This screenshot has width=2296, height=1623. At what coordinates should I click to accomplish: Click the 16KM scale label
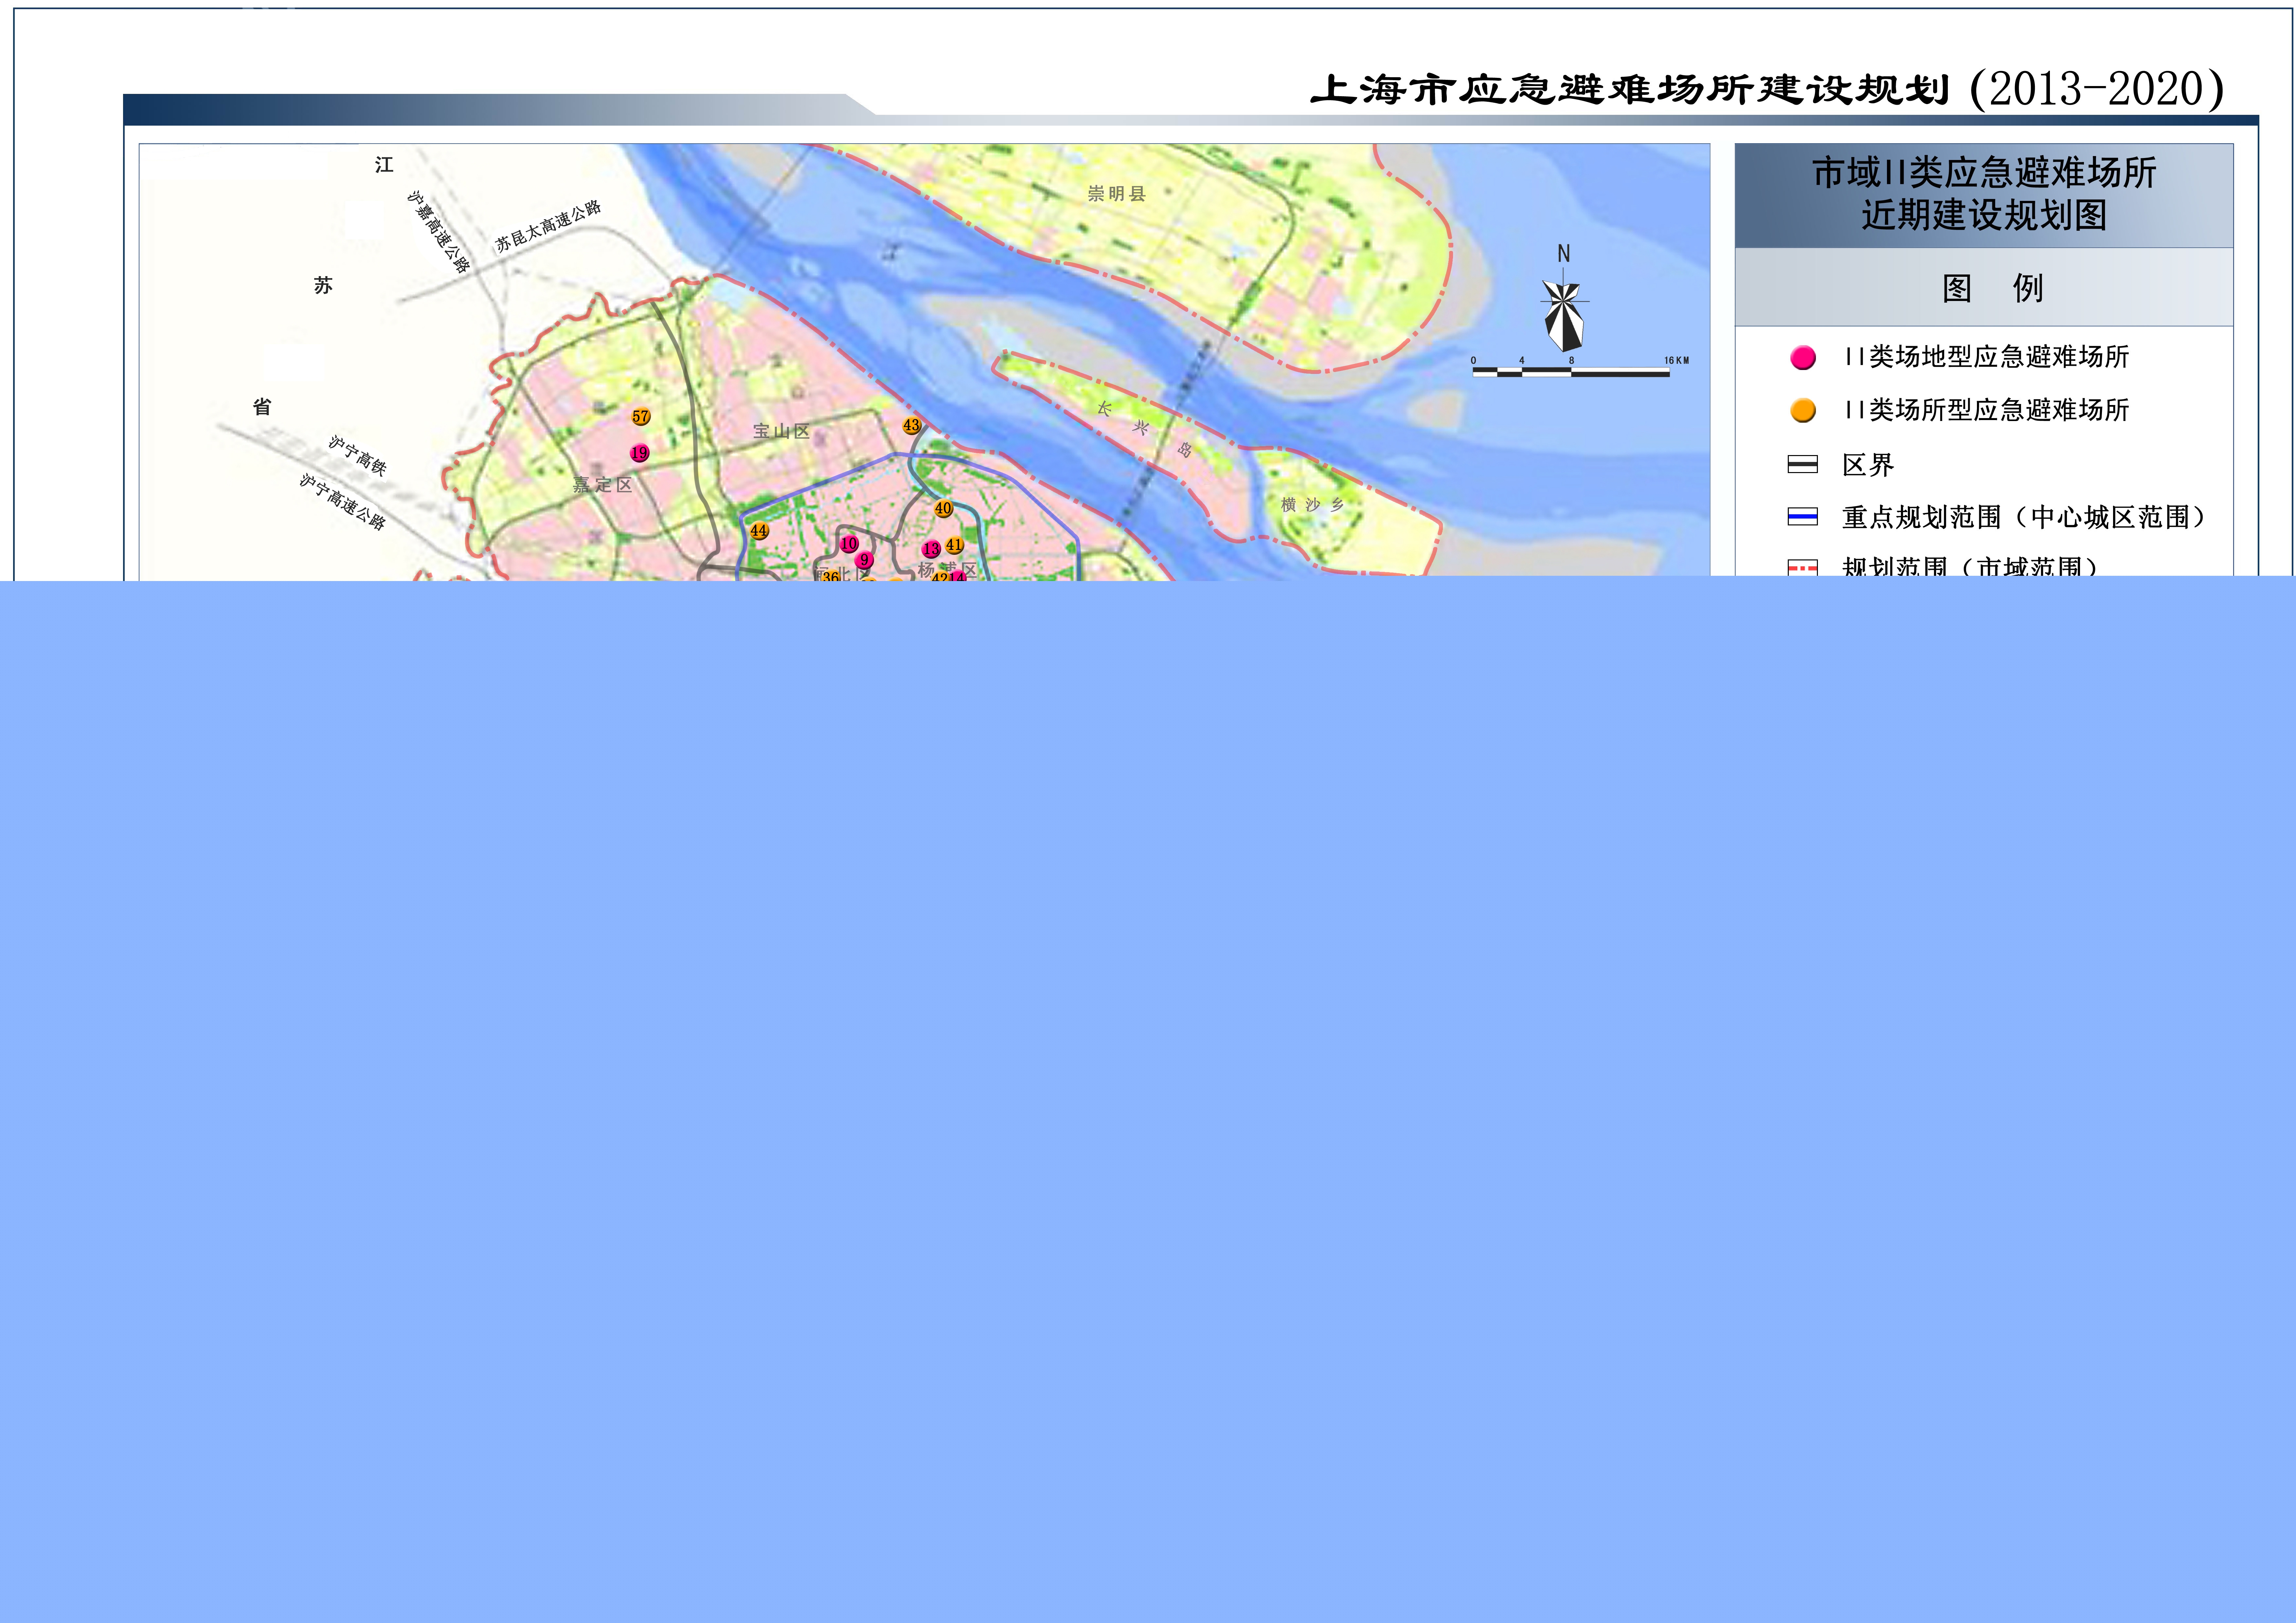point(1677,360)
